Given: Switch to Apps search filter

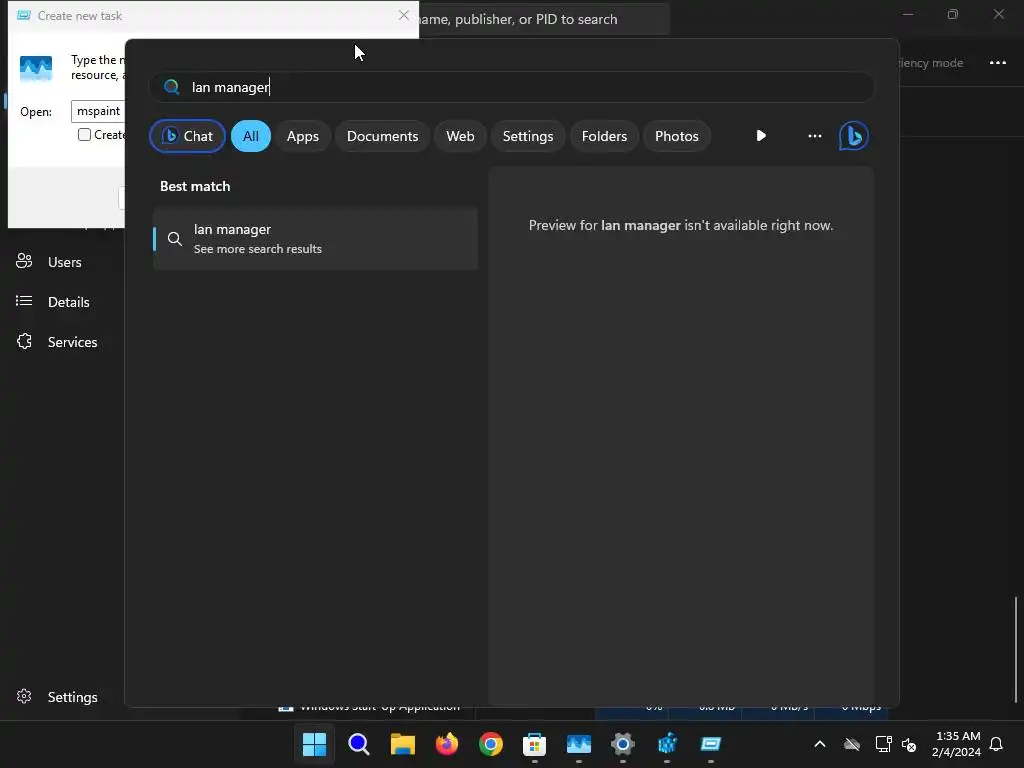Looking at the screenshot, I should tap(302, 136).
